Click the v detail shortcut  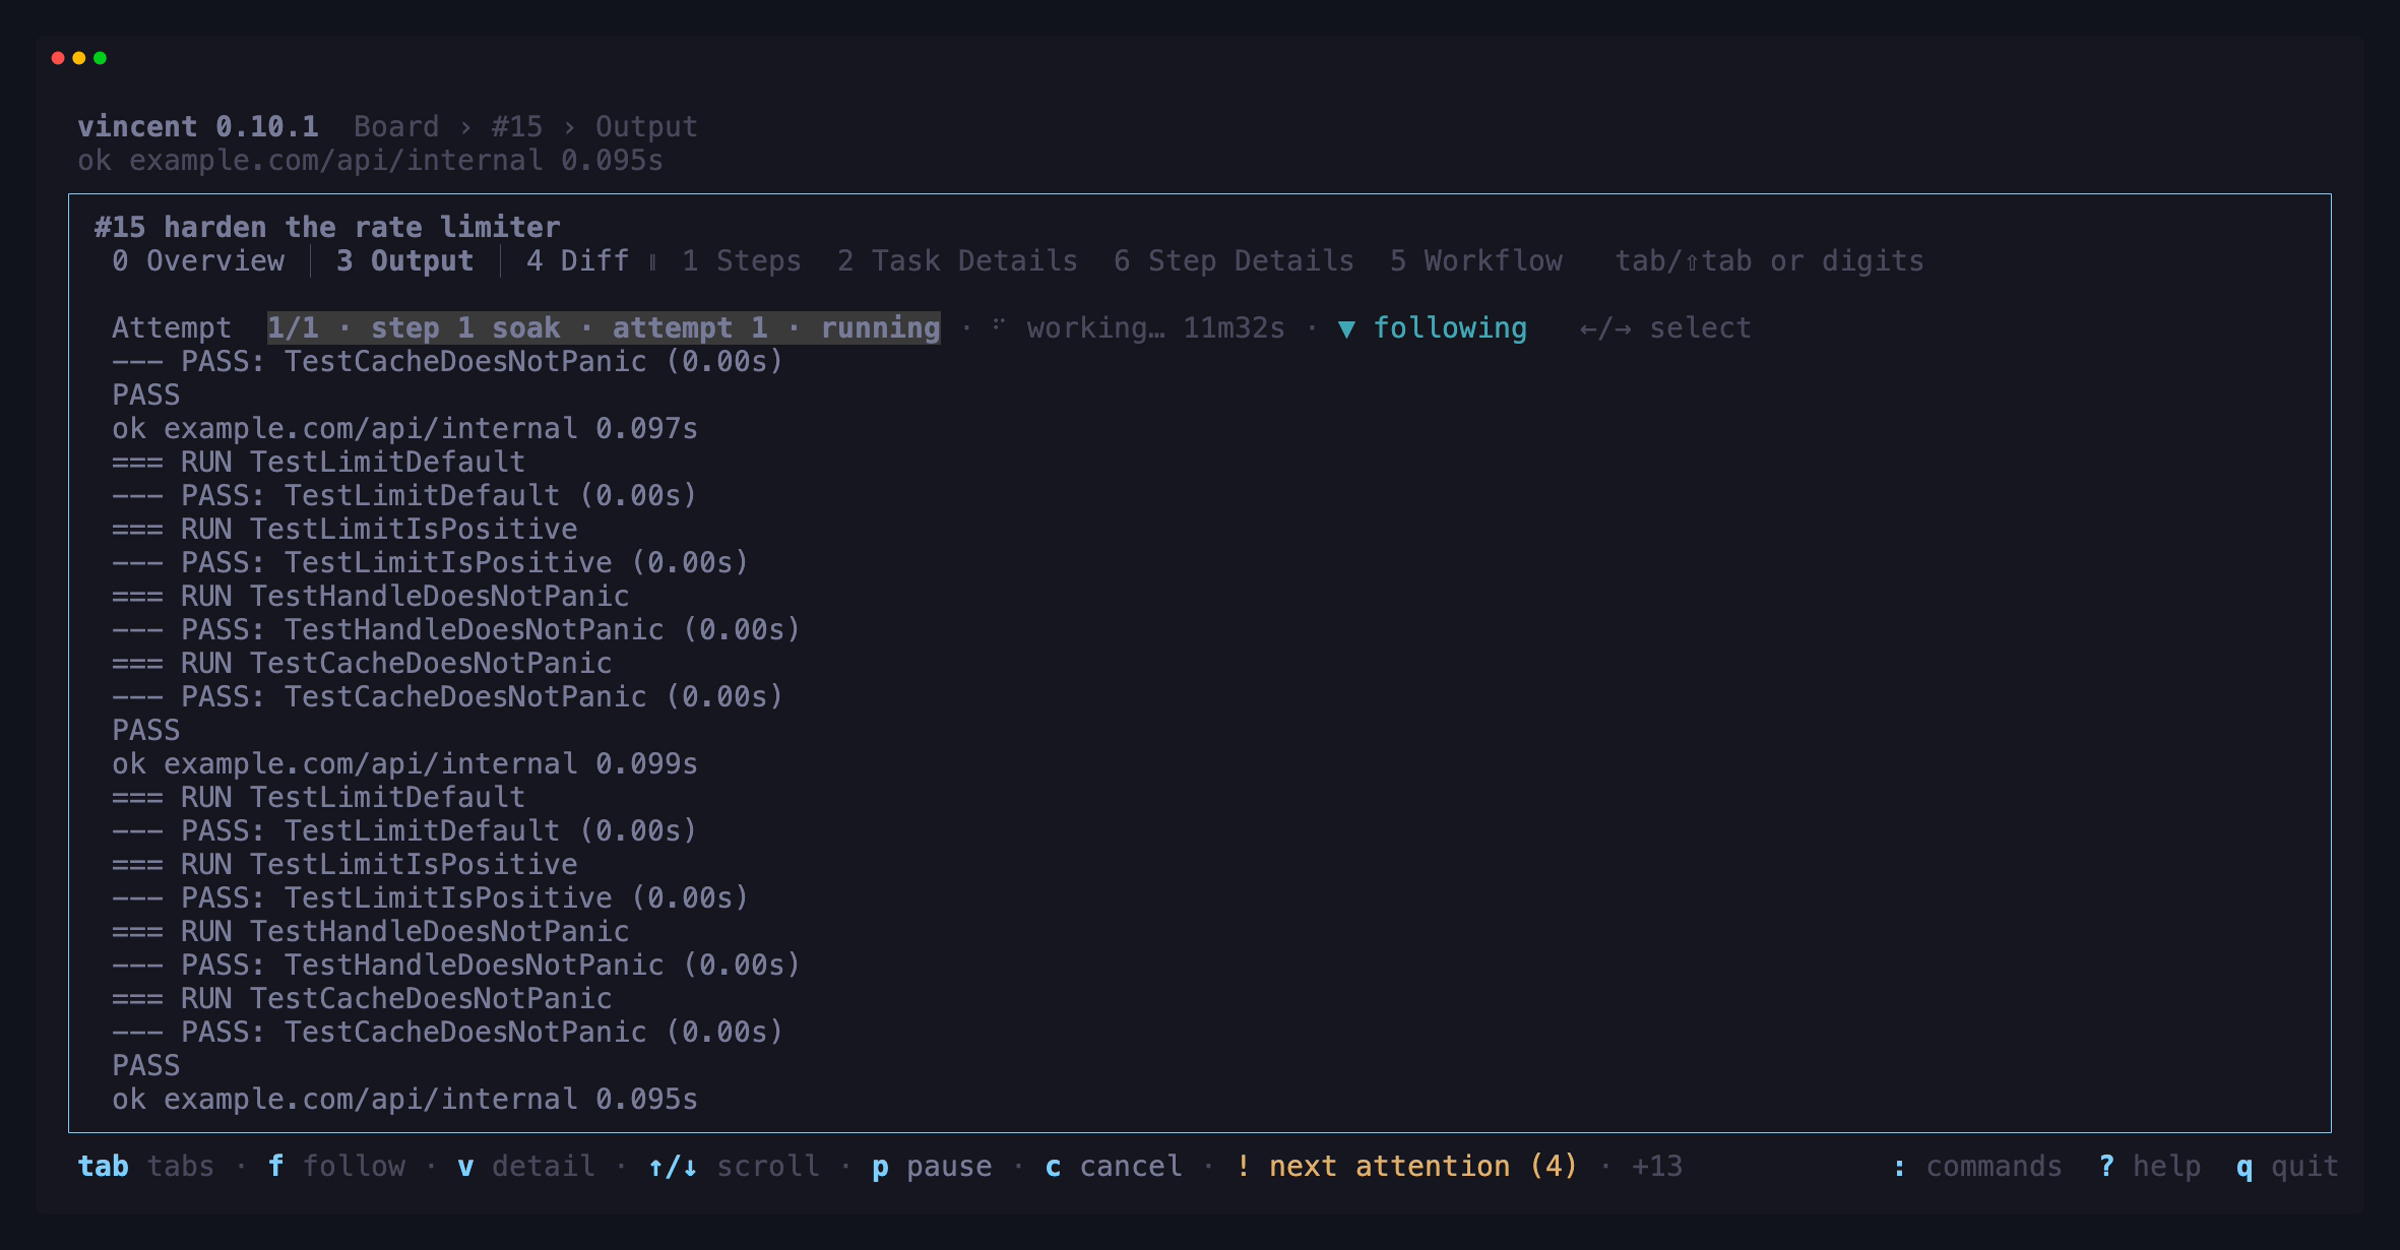point(526,1166)
